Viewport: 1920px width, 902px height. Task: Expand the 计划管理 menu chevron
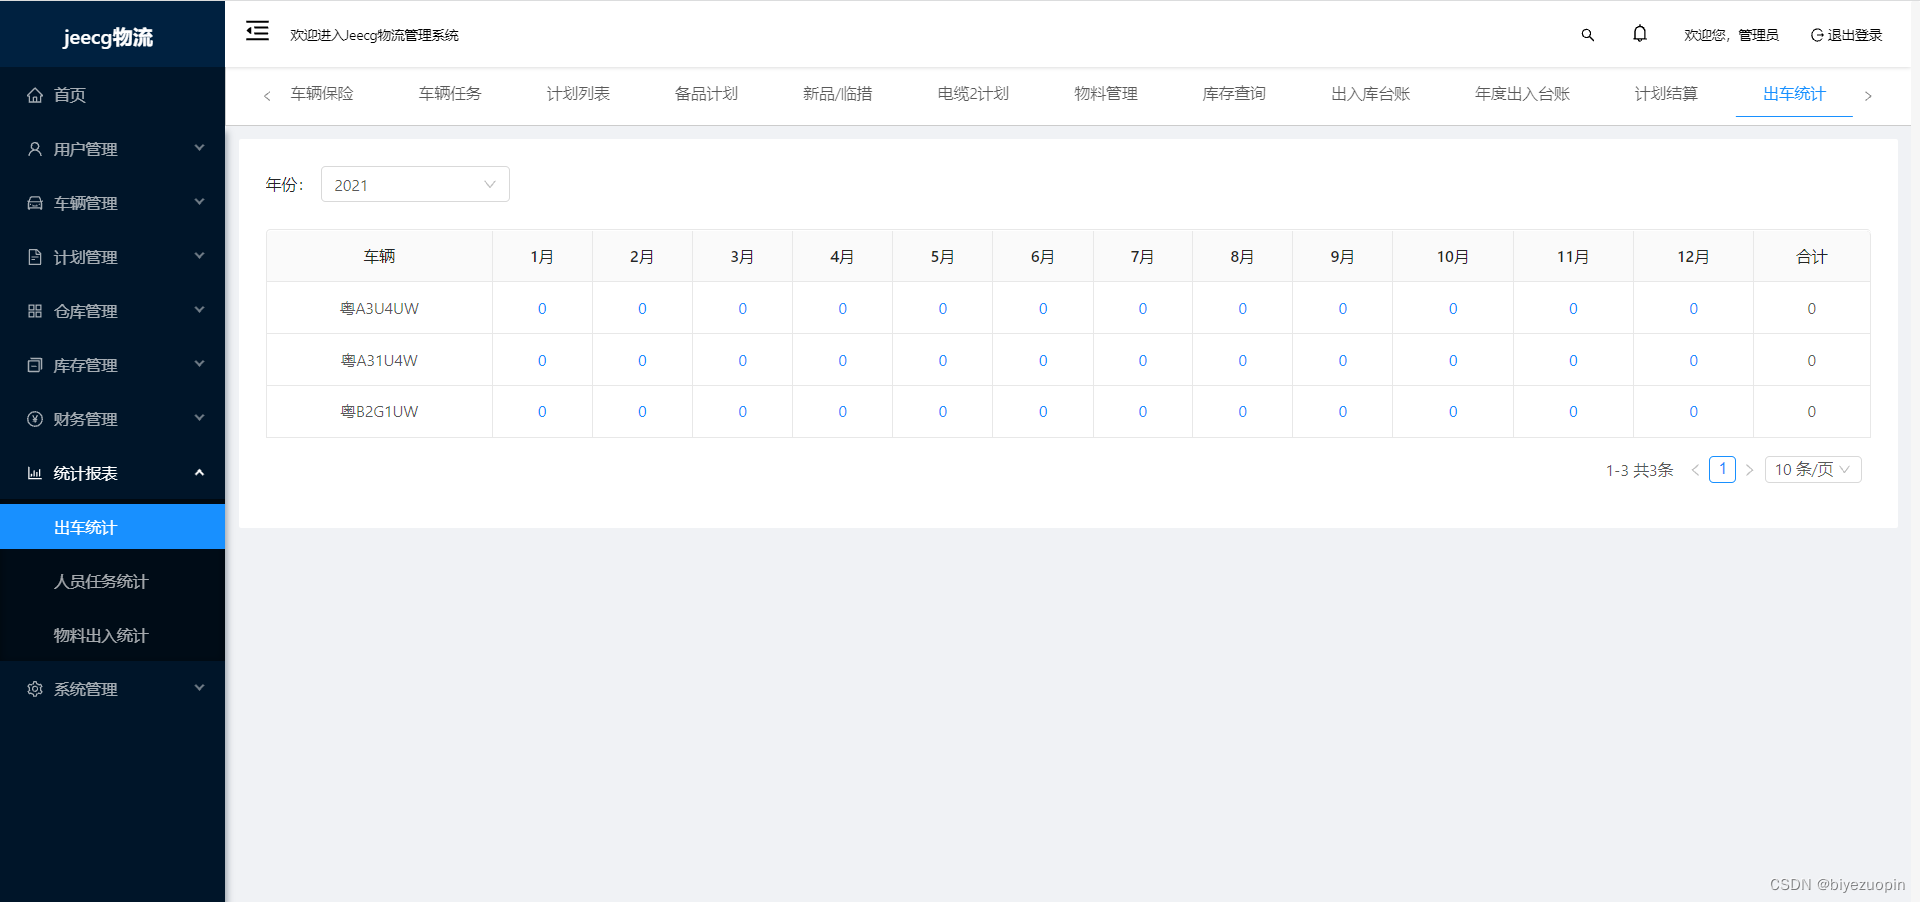point(199,256)
